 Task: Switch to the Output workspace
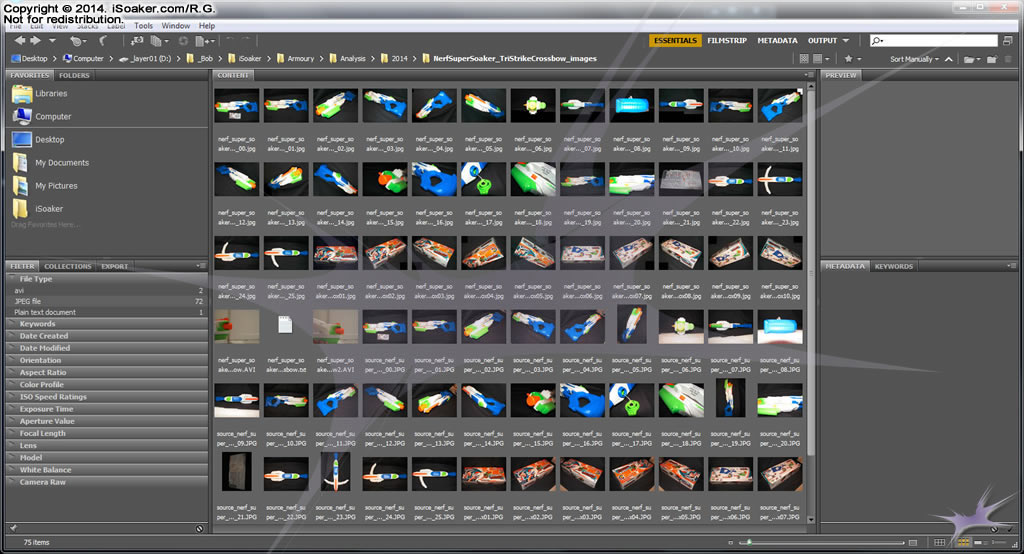tap(822, 41)
